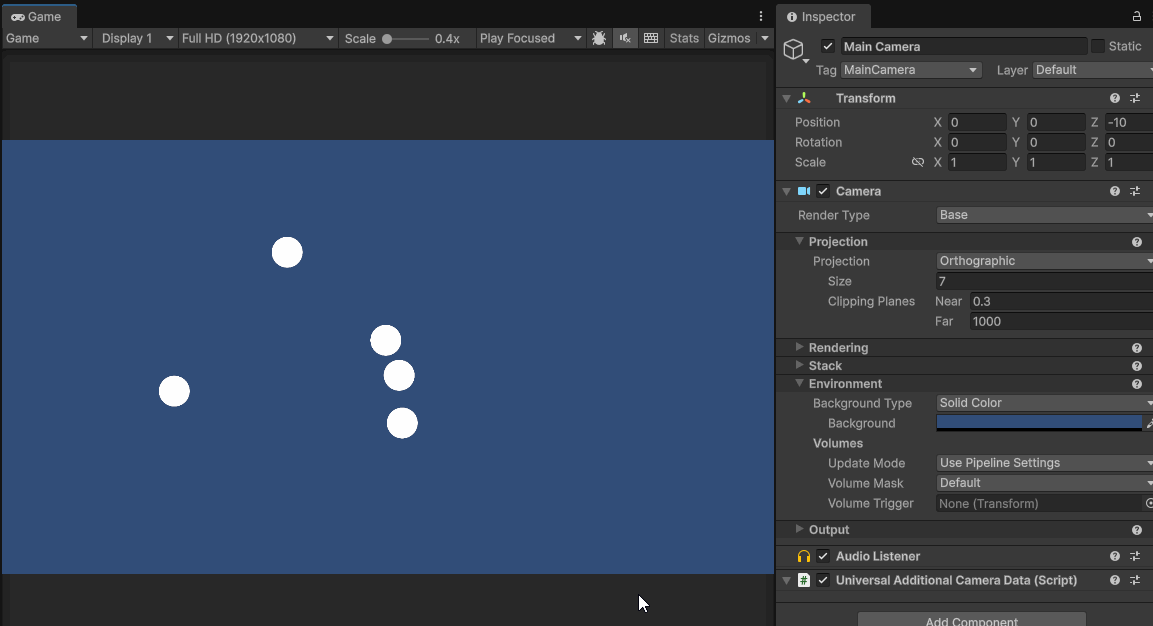Toggle Gizmos in Game view
Image resolution: width=1153 pixels, height=626 pixels.
point(729,38)
